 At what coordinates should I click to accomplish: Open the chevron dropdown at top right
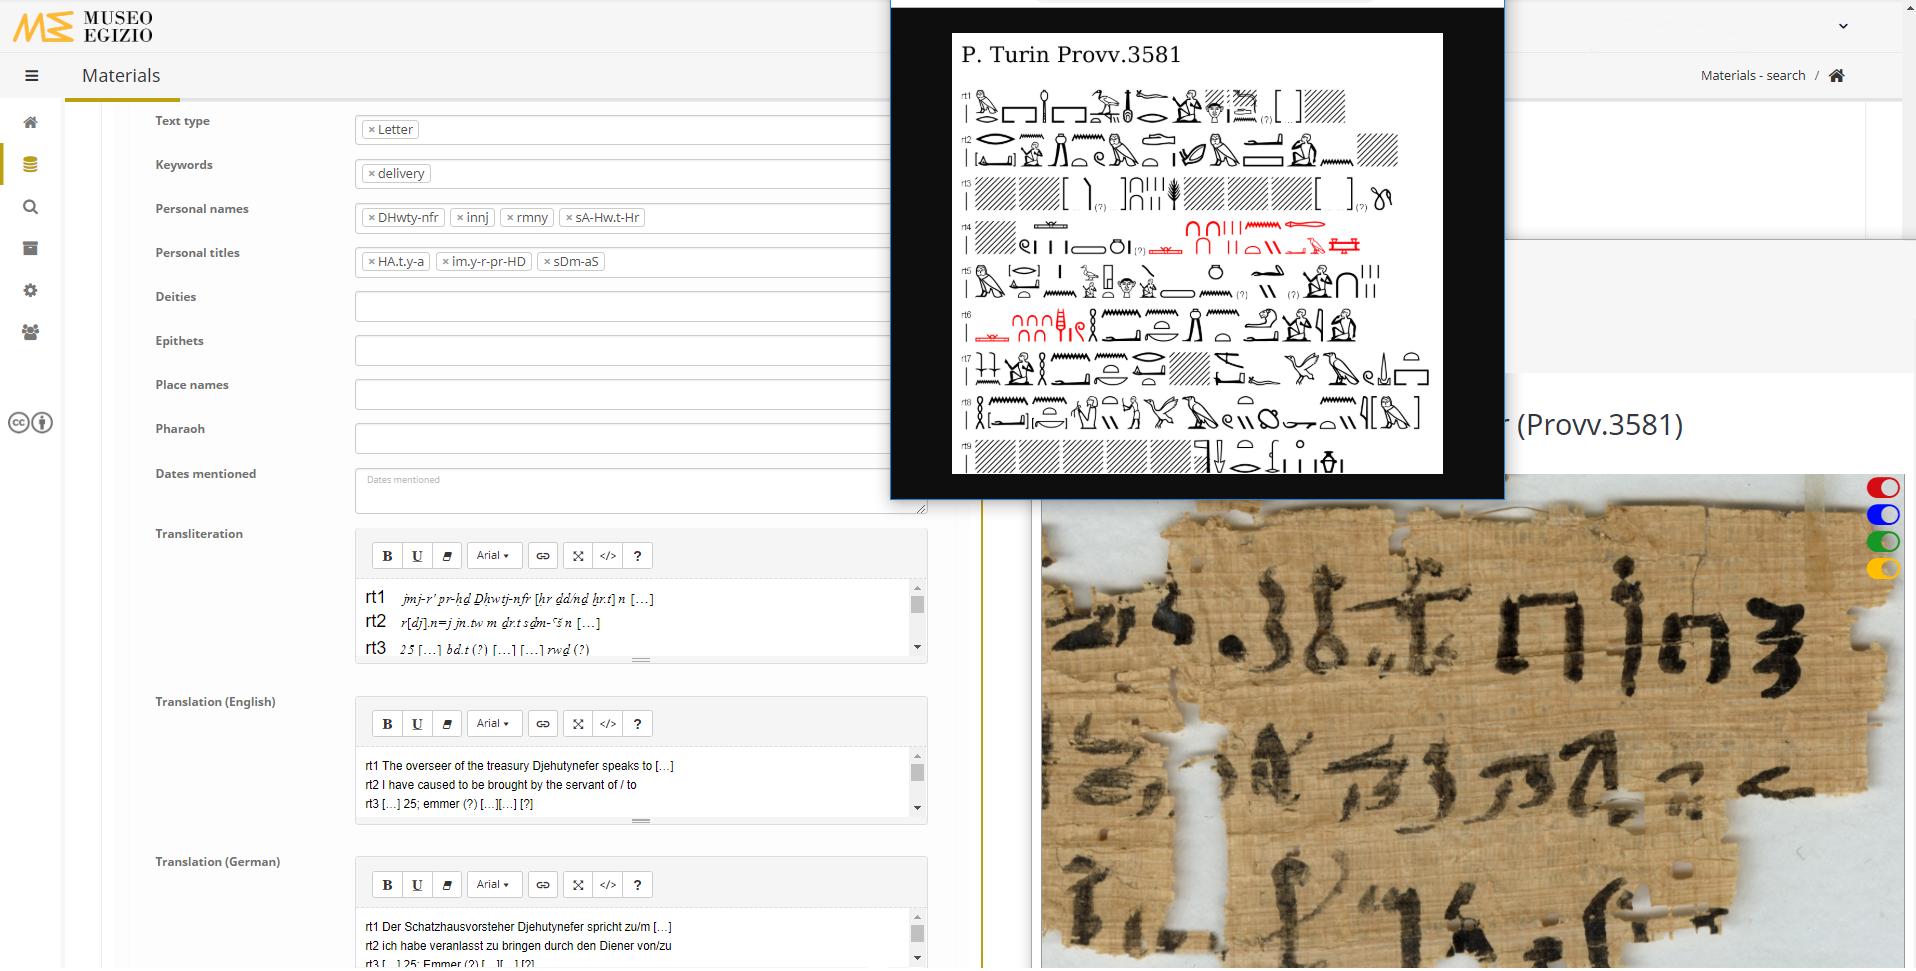pyautogui.click(x=1843, y=25)
